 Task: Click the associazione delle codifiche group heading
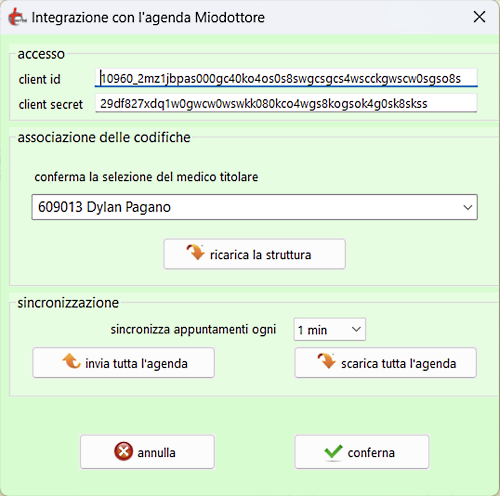tap(104, 137)
